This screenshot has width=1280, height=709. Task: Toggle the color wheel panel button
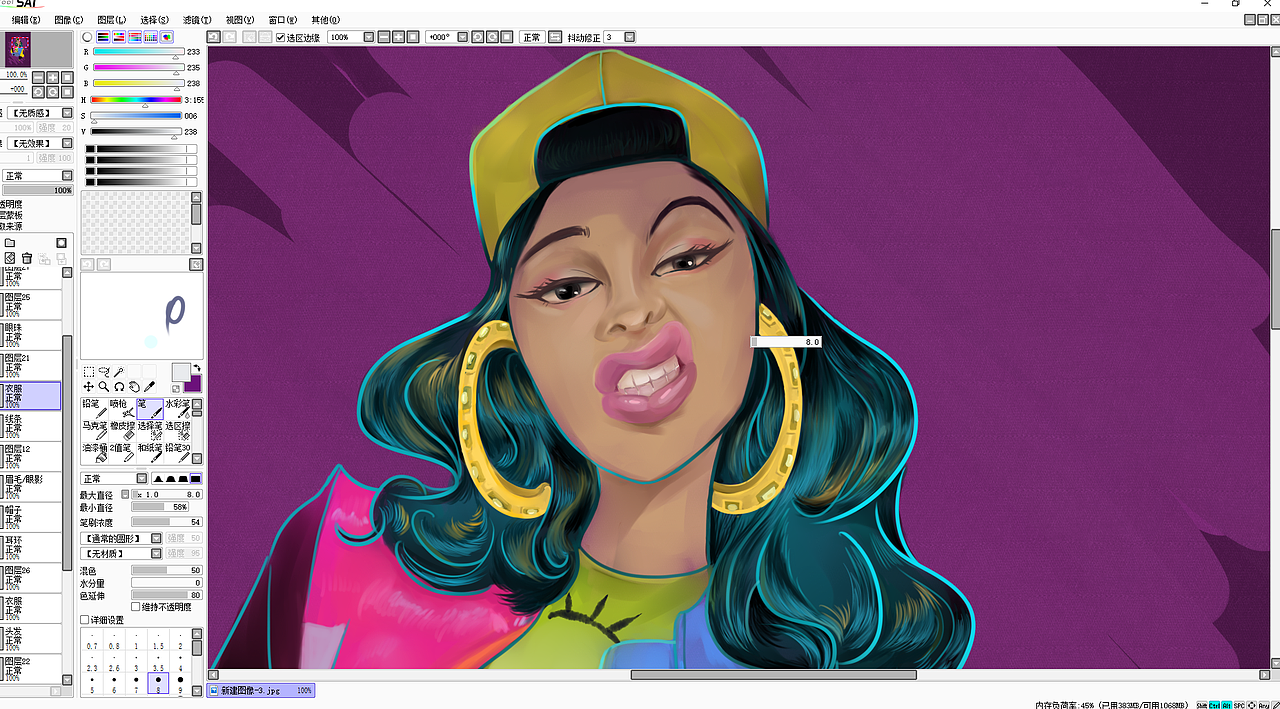tap(87, 37)
